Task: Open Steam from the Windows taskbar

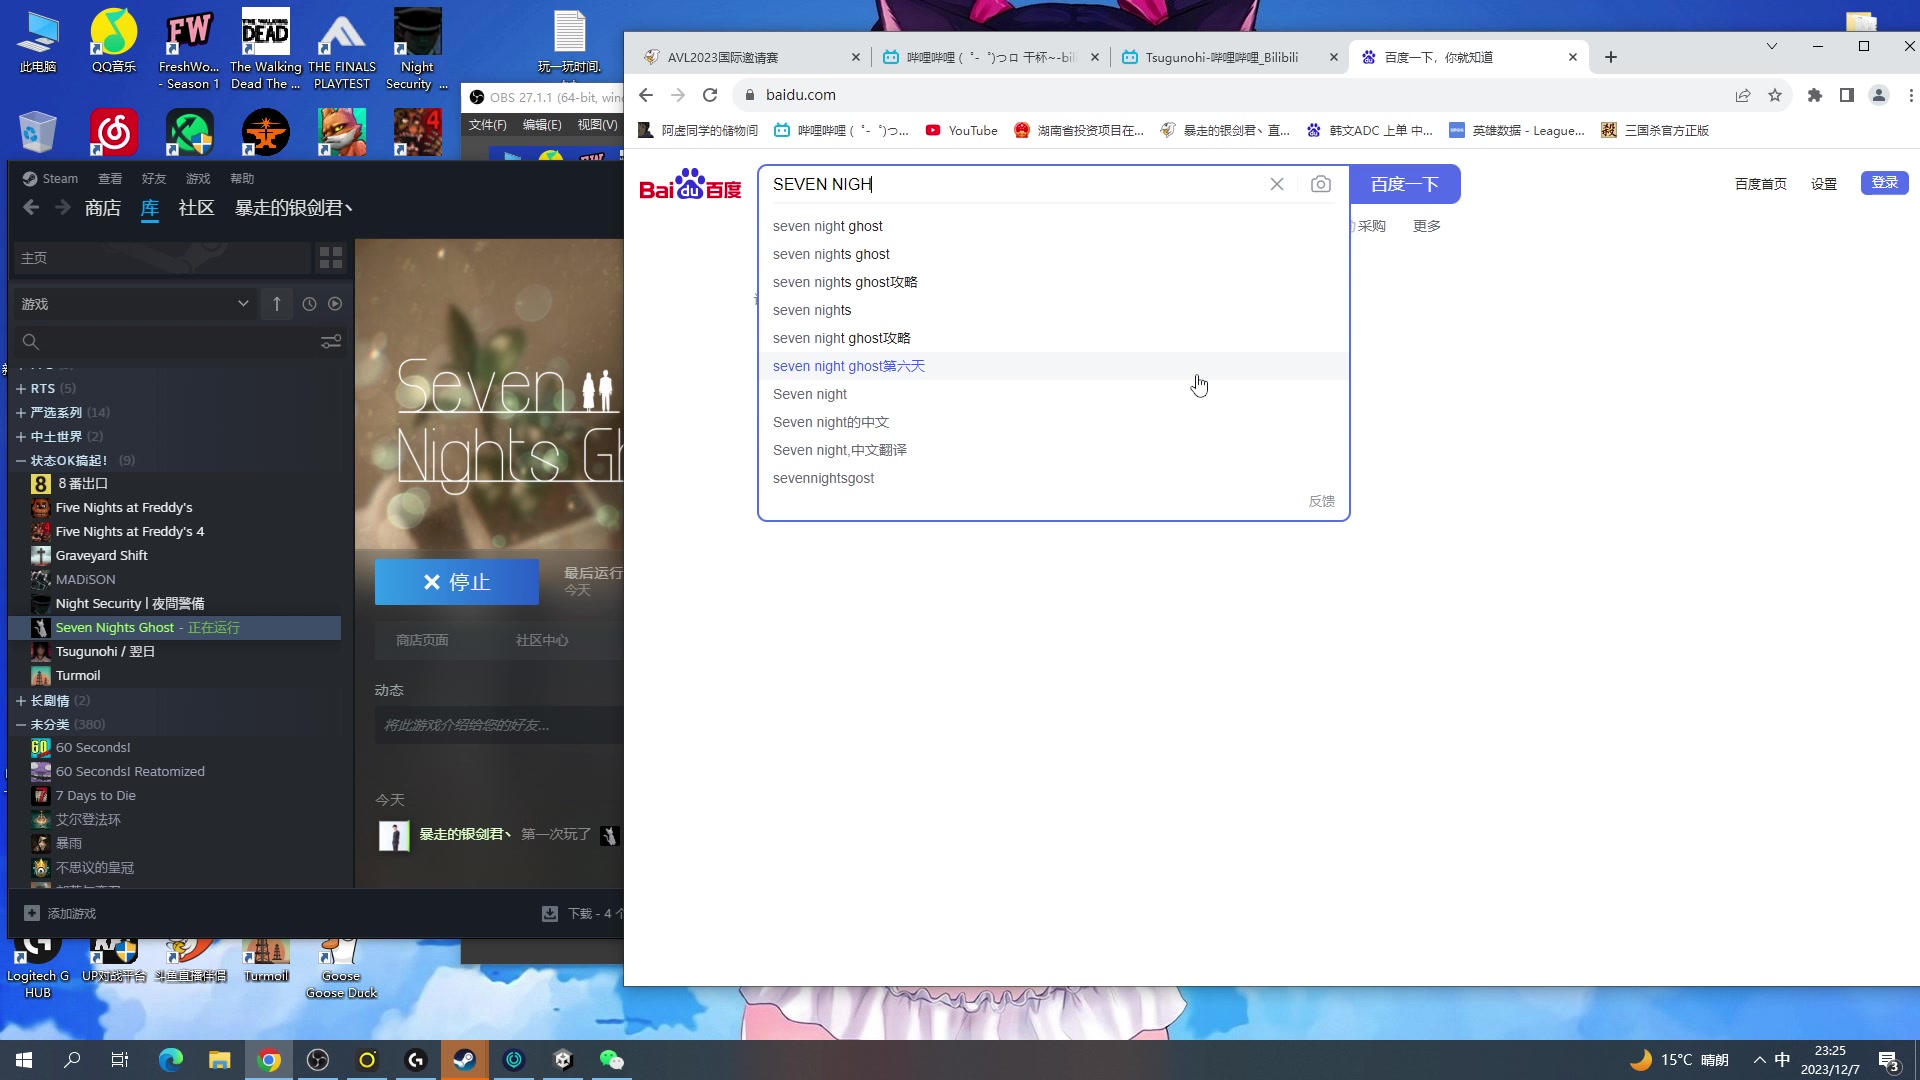Action: tap(464, 1060)
